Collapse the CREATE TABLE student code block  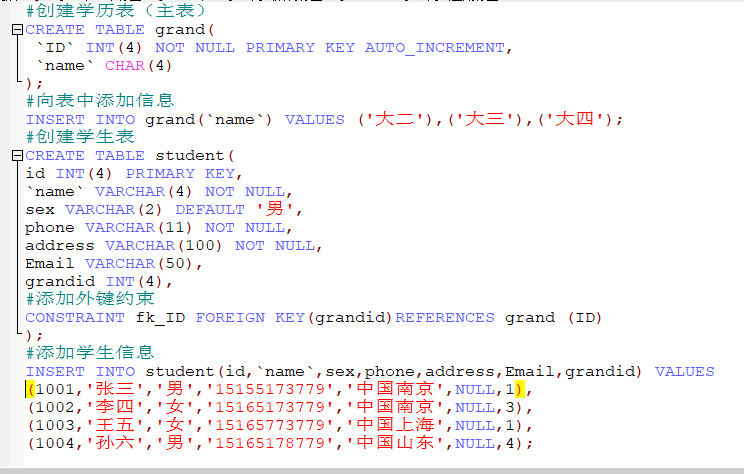17,156
